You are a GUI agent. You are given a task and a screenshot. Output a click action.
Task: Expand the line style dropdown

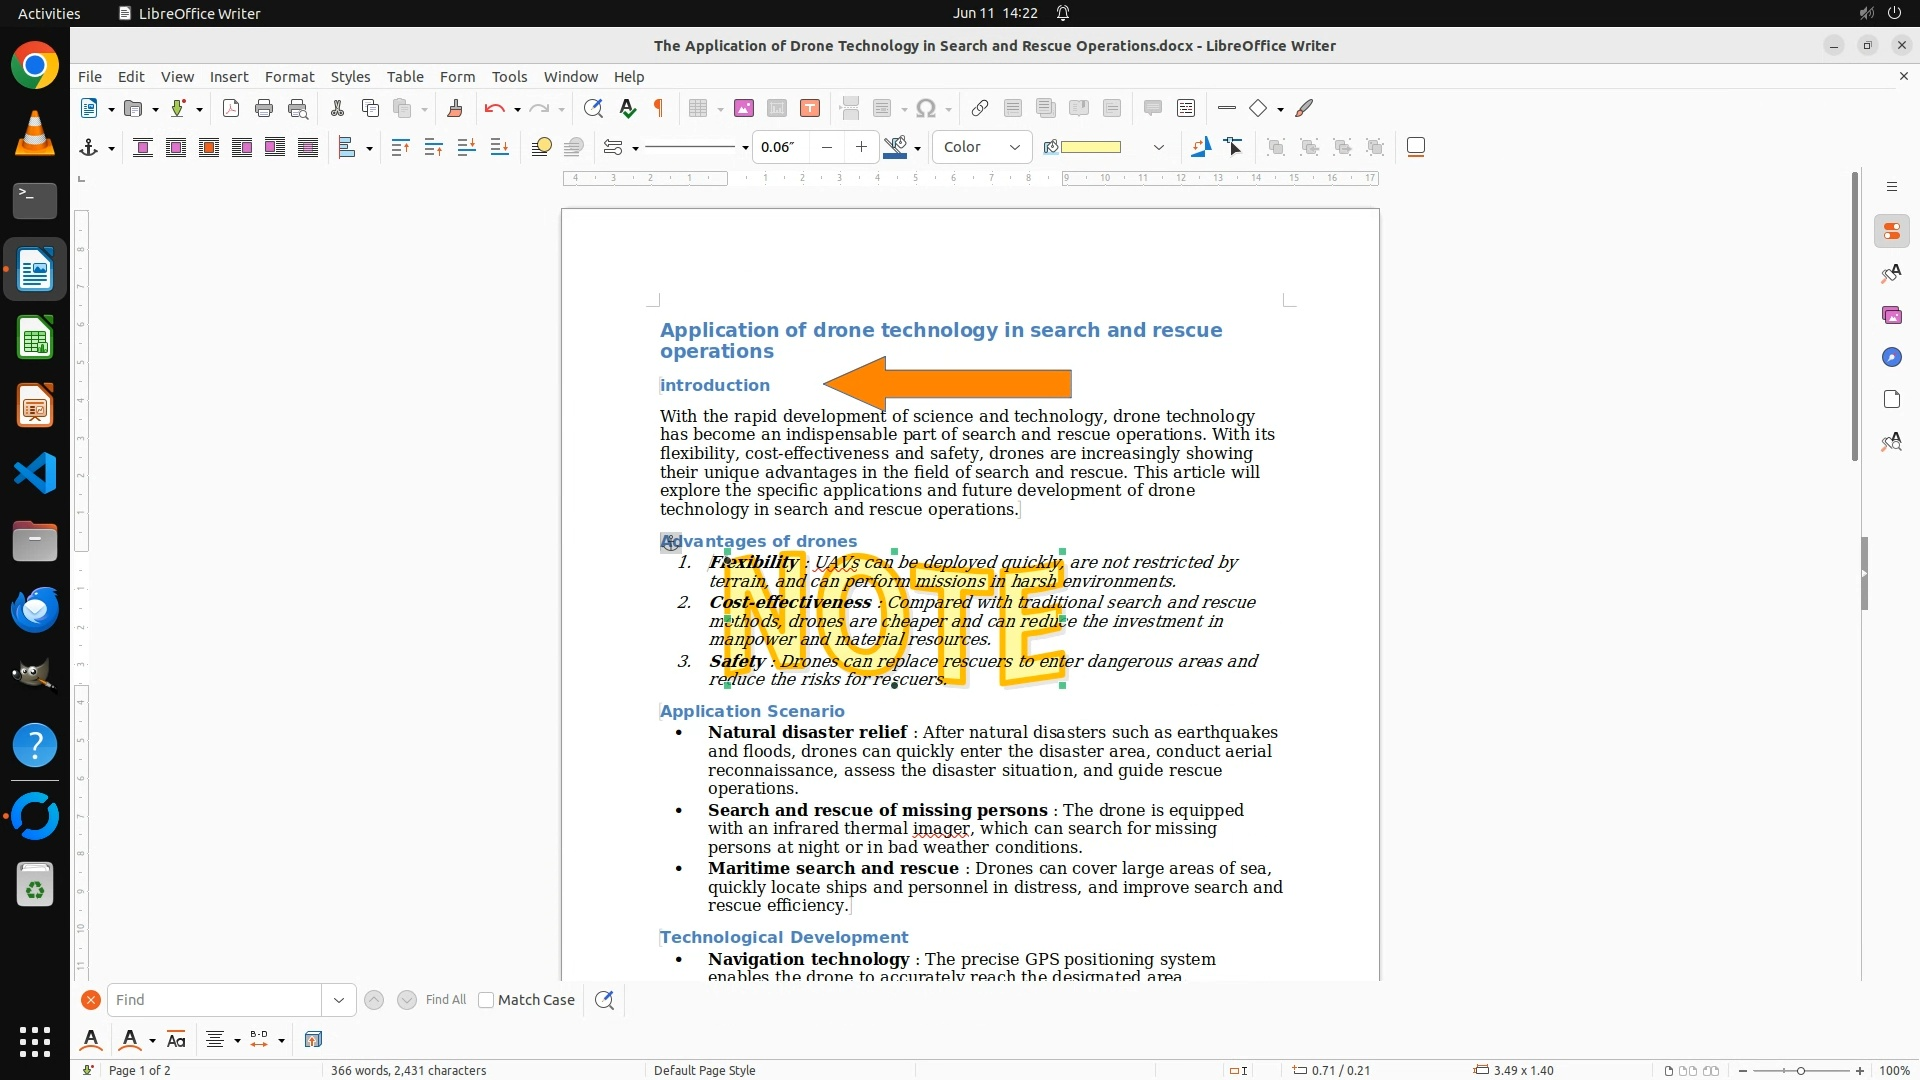coord(745,148)
